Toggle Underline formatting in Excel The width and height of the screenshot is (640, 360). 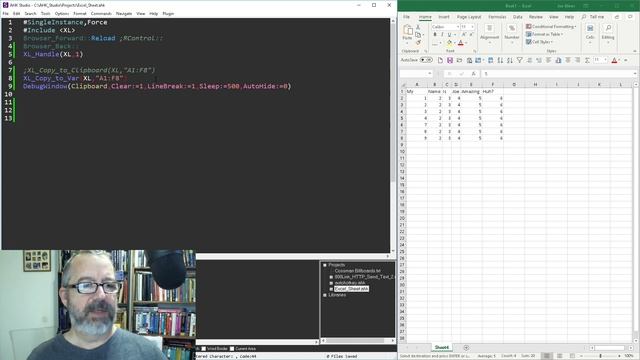pyautogui.click(x=449, y=35)
